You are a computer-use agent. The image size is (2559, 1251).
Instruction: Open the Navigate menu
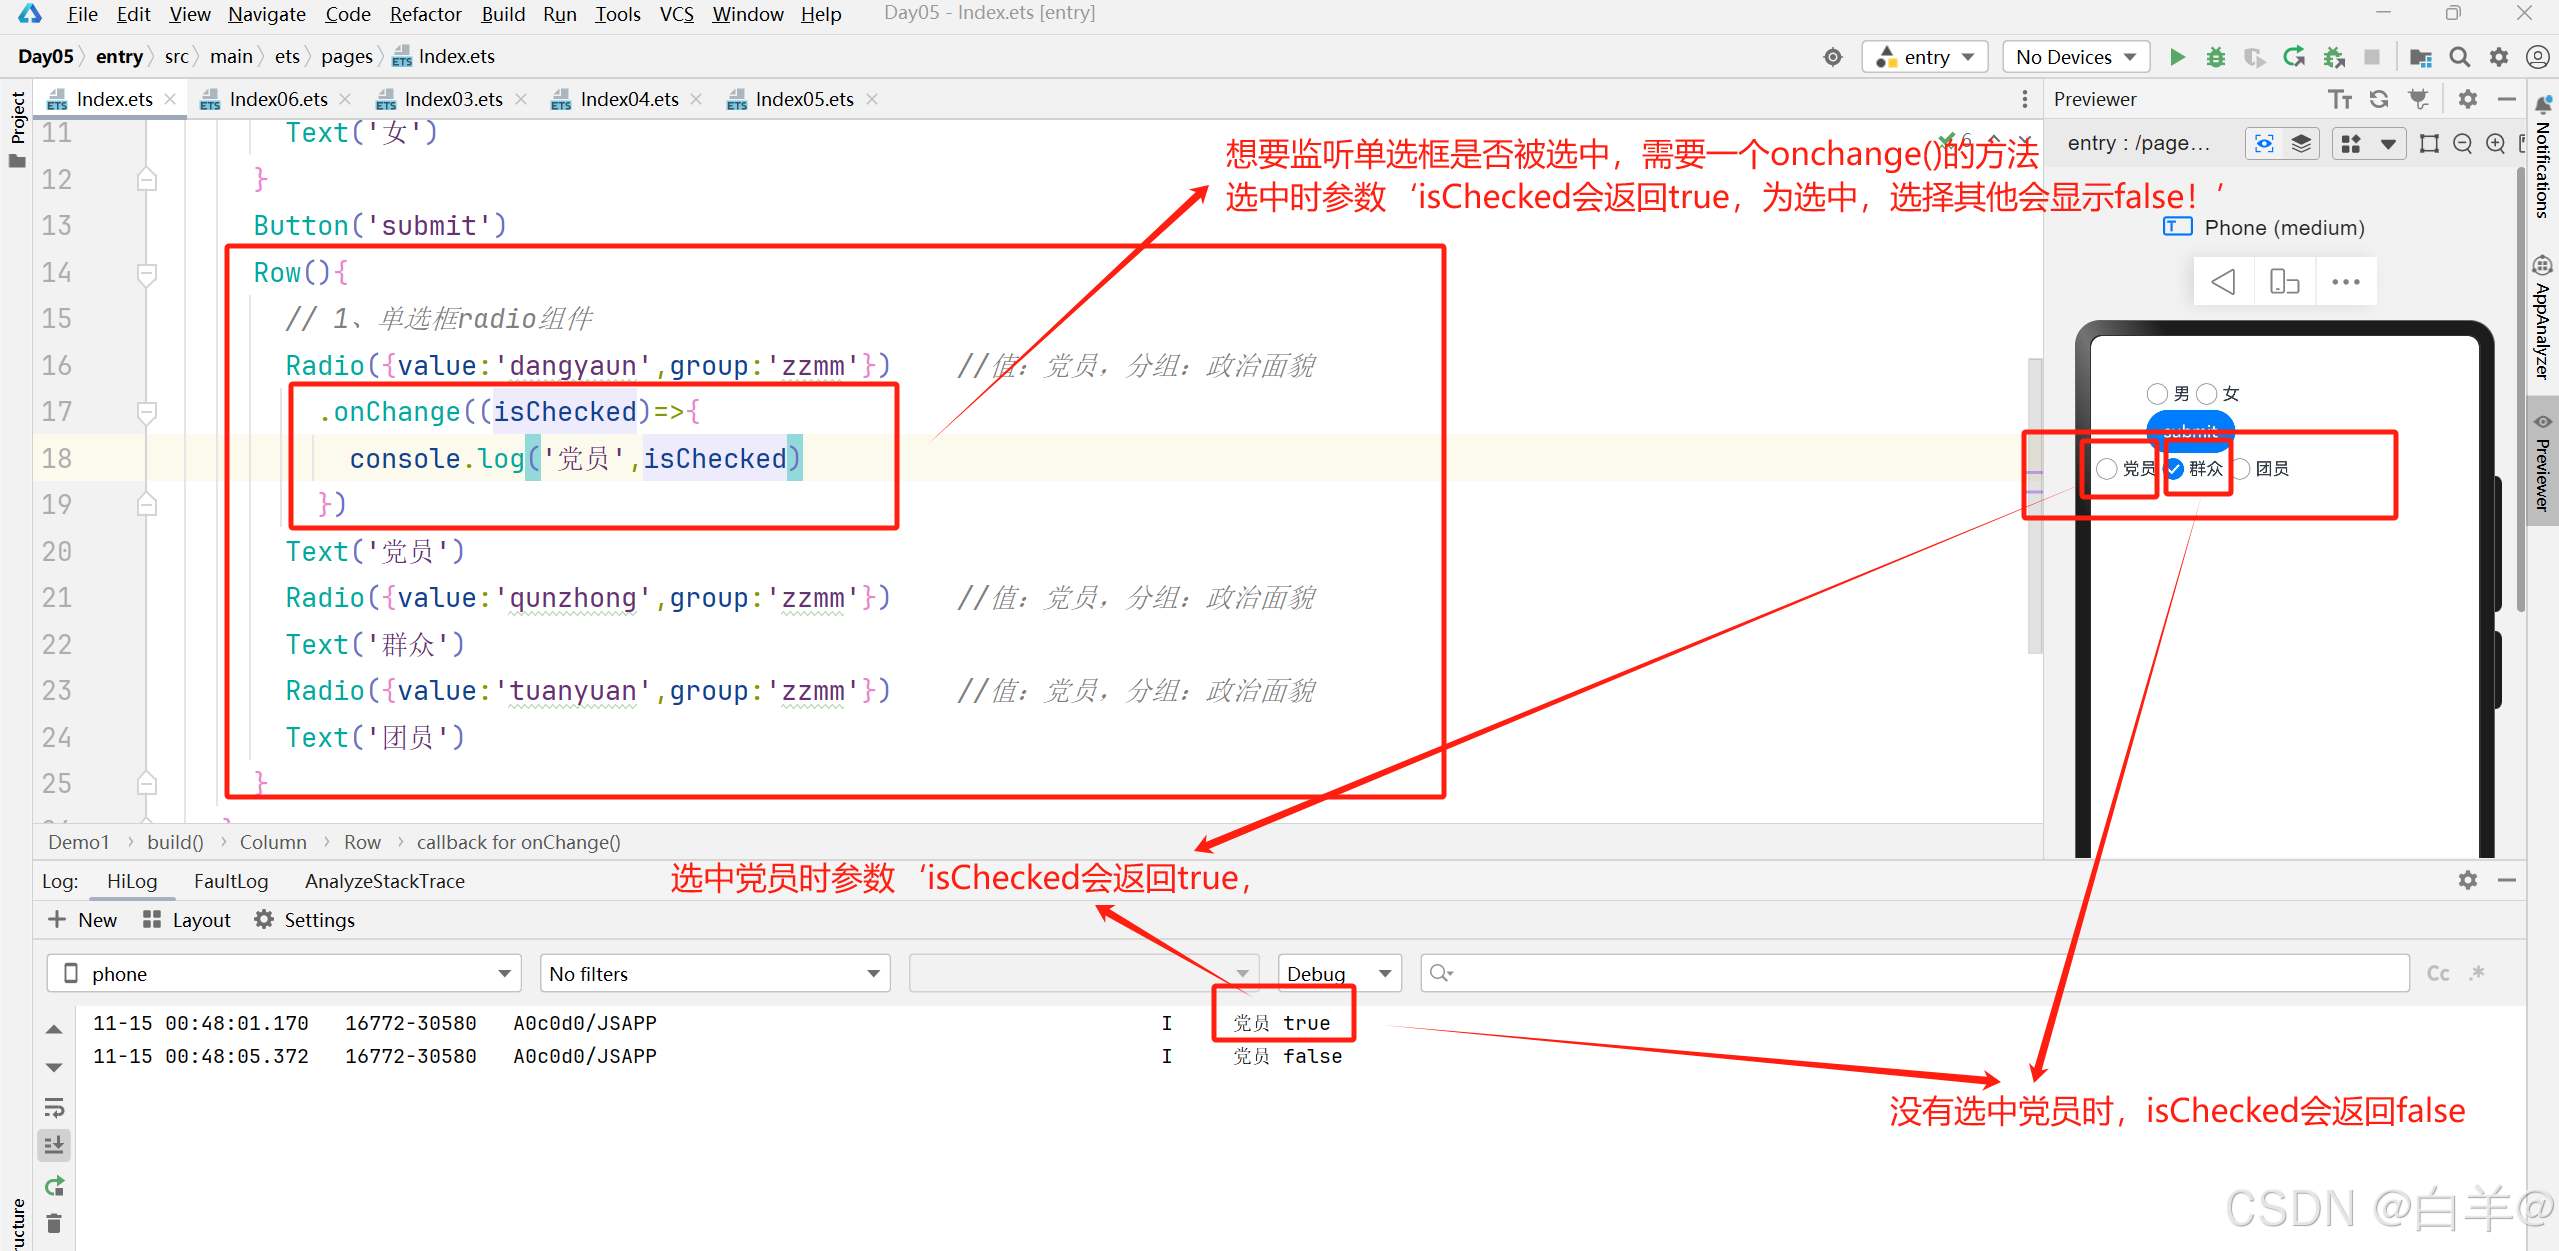tap(266, 14)
